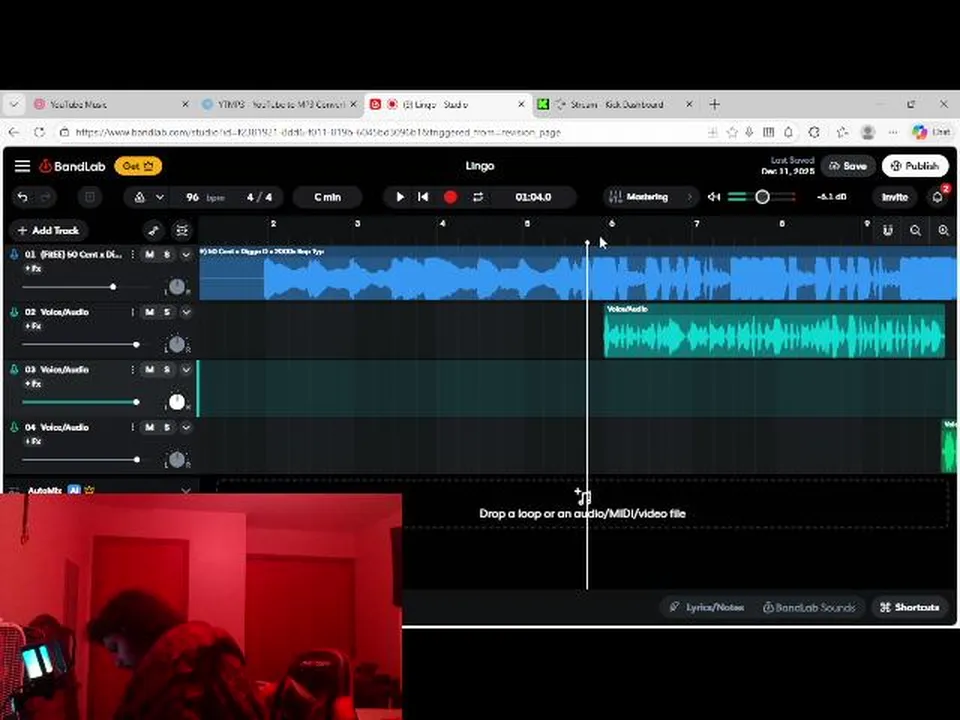
Task: Toggle loop cycle mode
Action: tap(478, 197)
